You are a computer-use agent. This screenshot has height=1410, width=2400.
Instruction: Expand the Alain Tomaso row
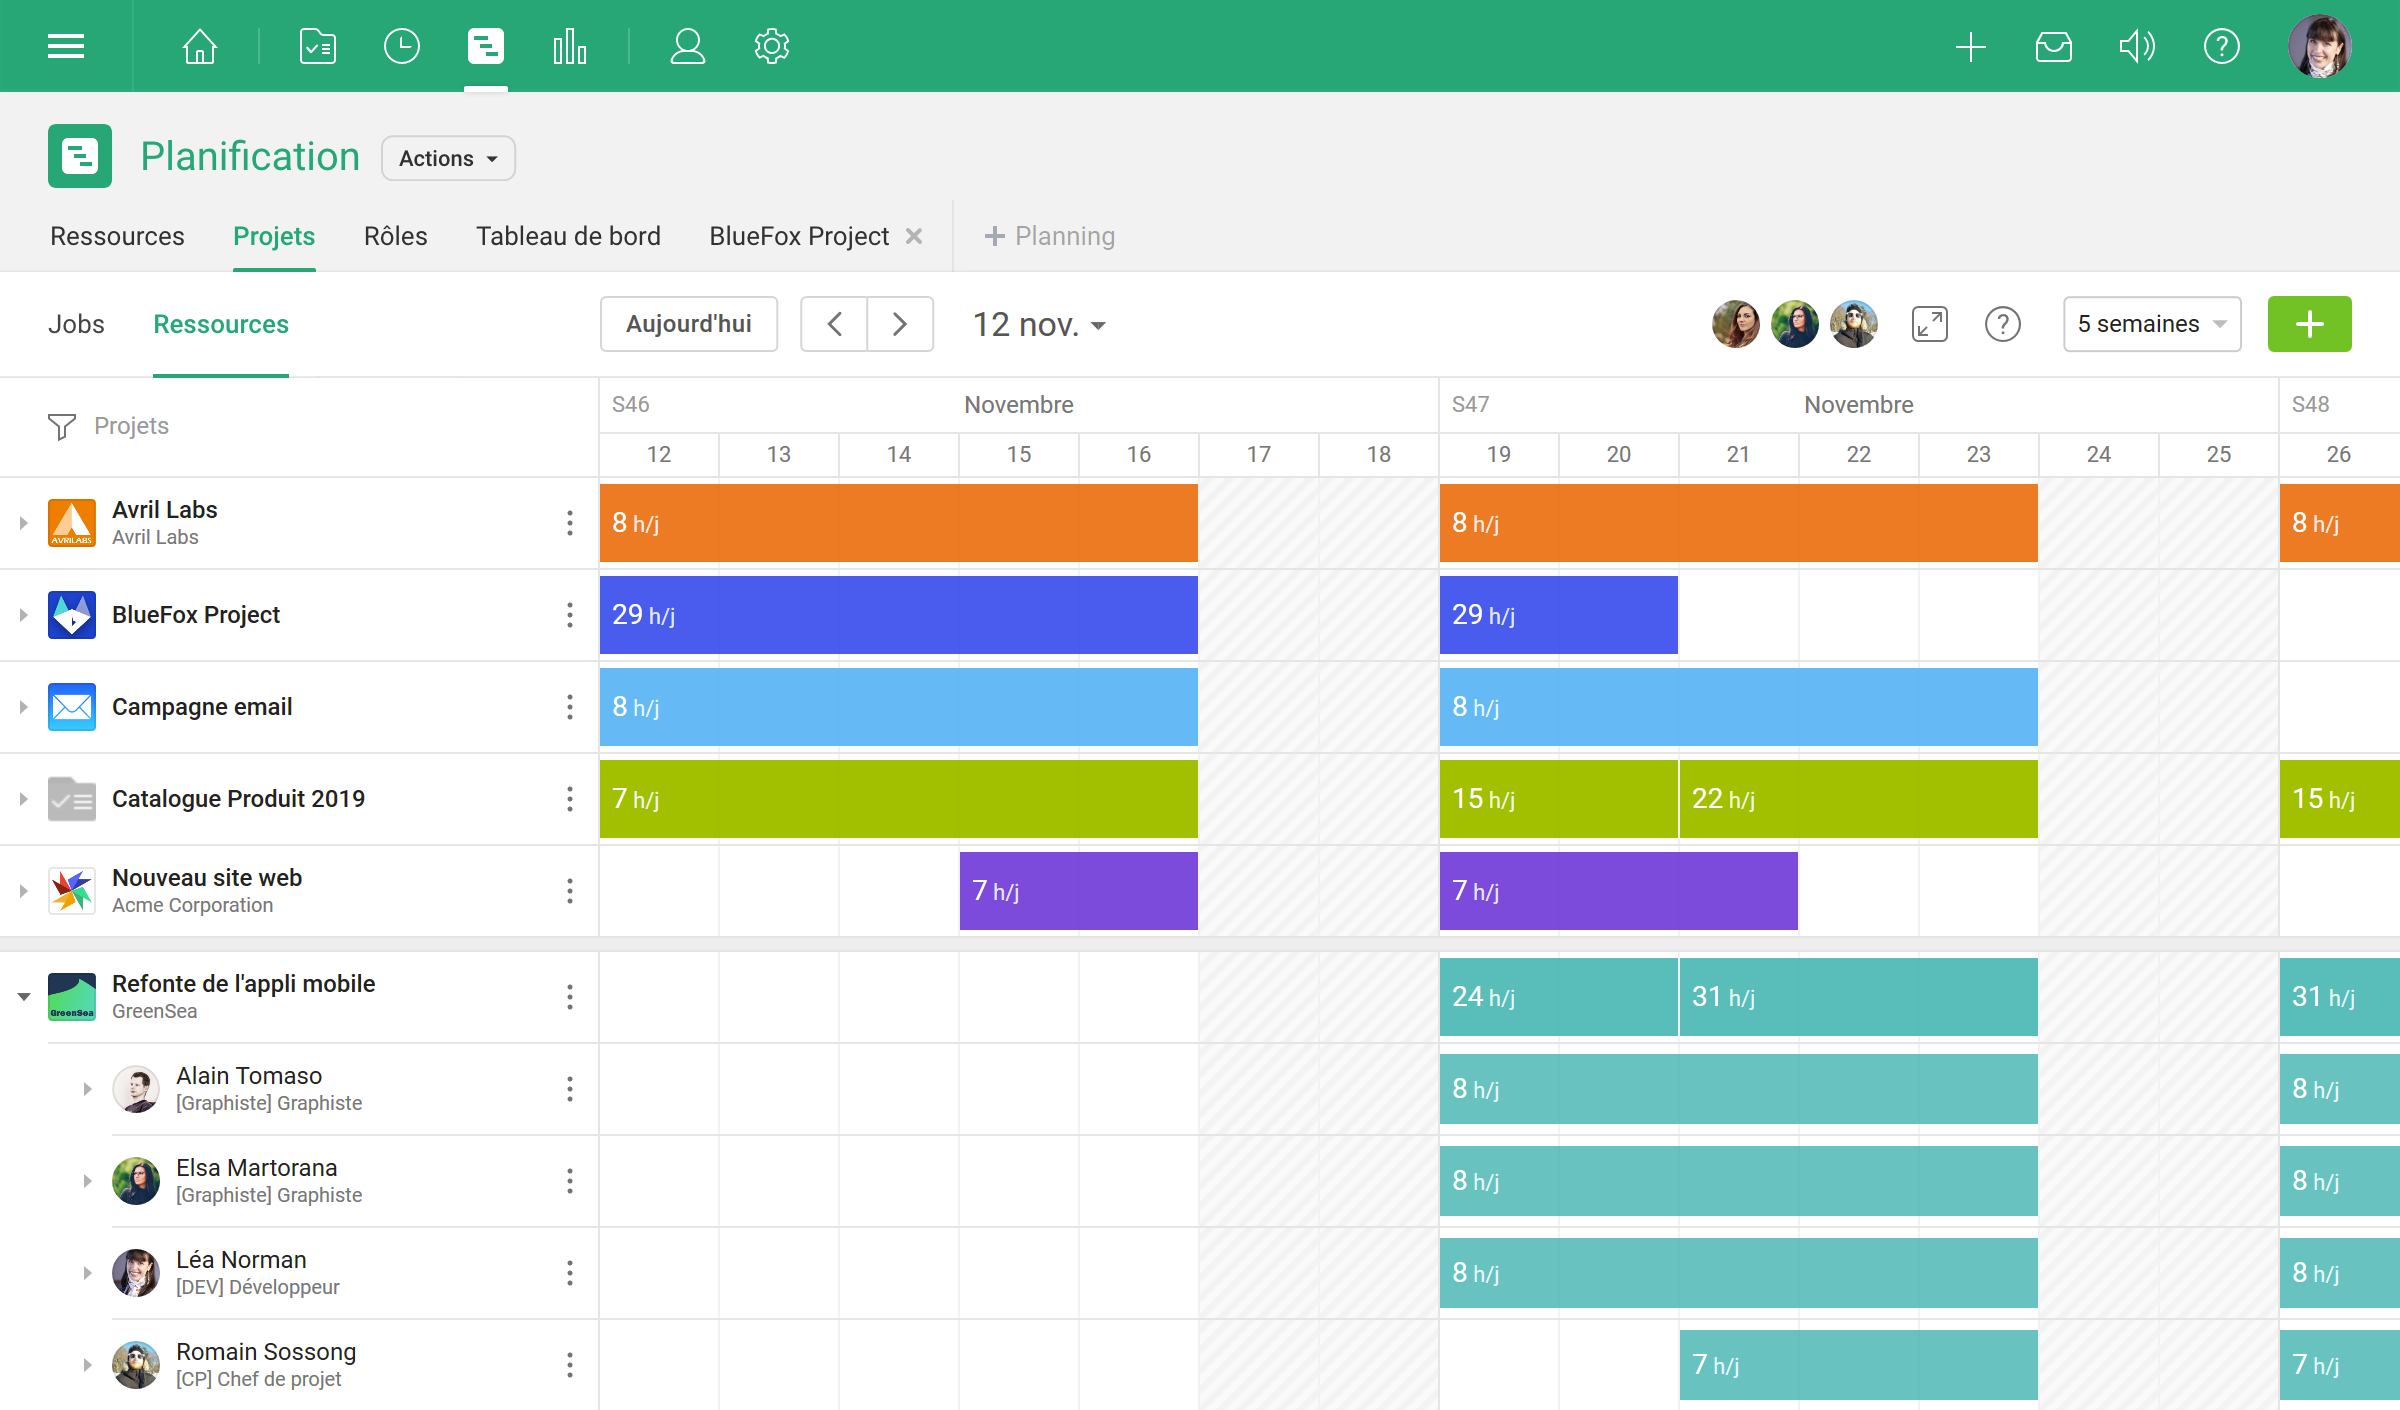(87, 1089)
